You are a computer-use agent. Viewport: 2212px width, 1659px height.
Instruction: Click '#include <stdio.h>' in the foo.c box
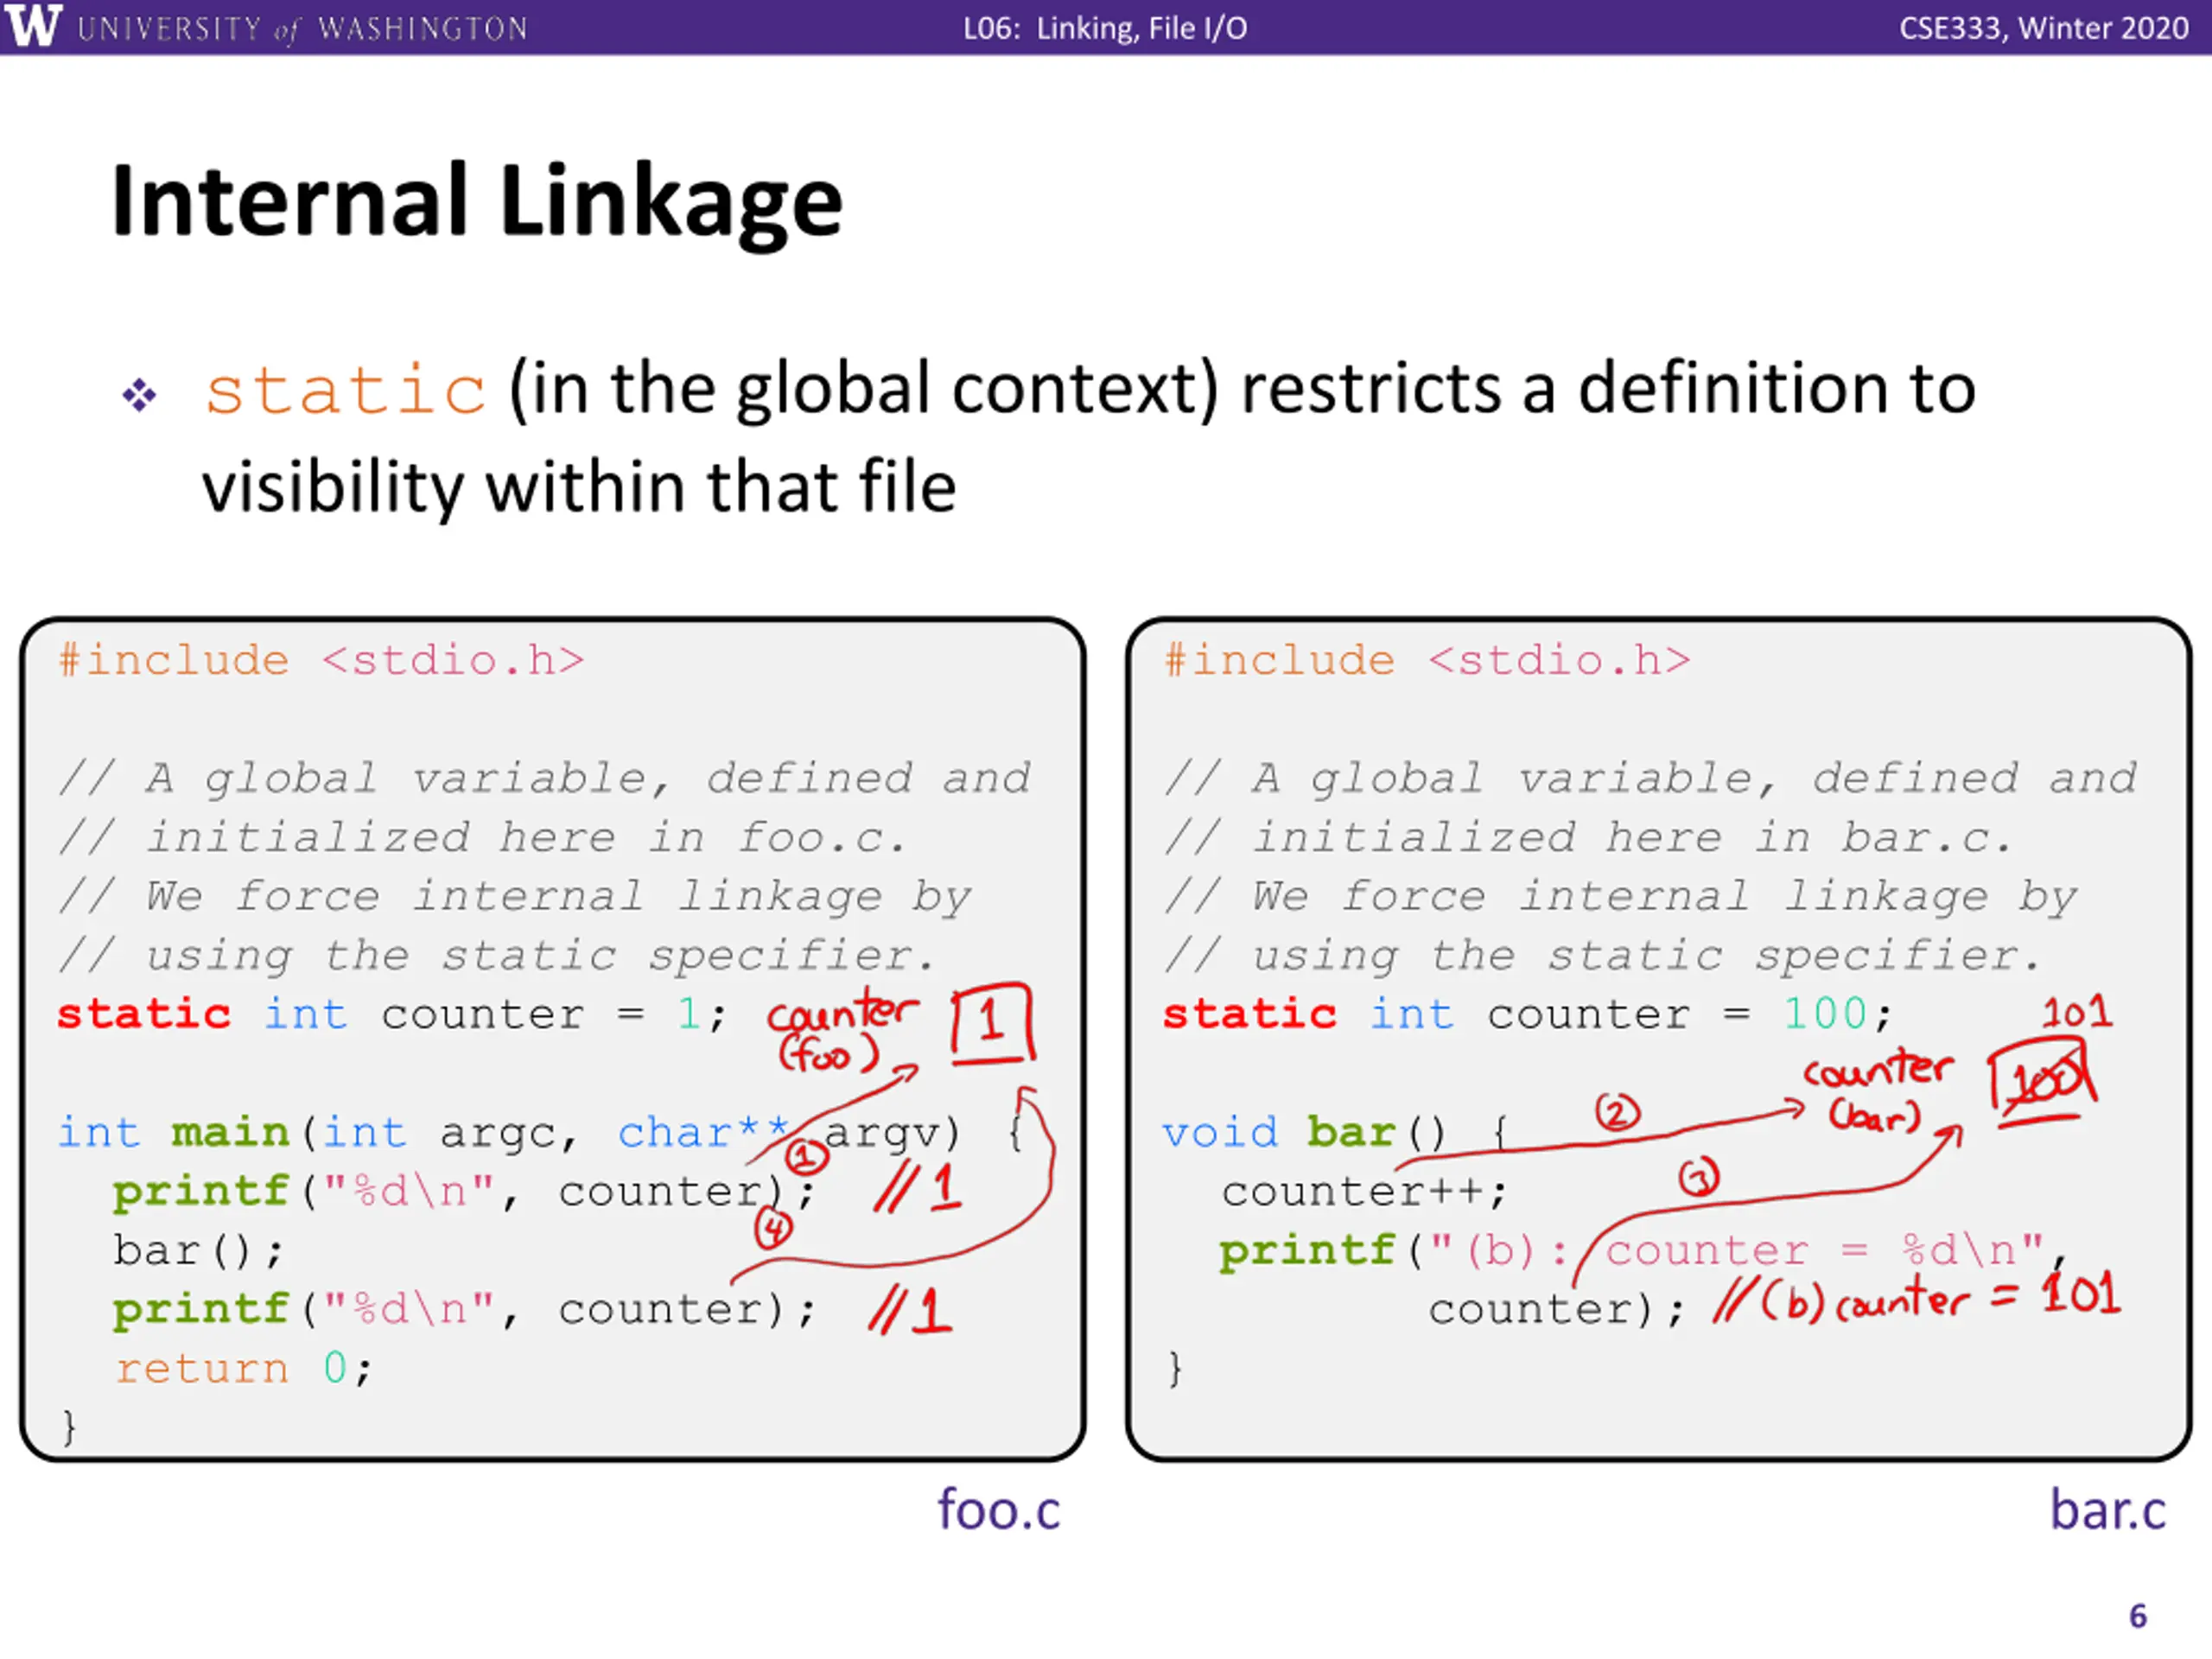[322, 661]
